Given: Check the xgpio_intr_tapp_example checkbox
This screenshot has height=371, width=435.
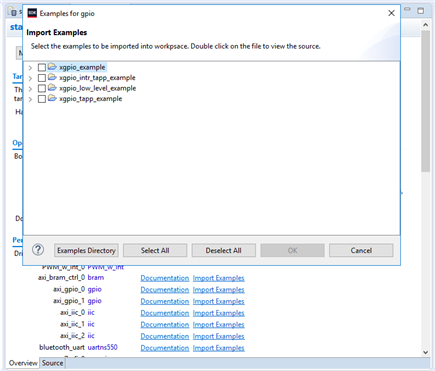Looking at the screenshot, I should pos(42,78).
